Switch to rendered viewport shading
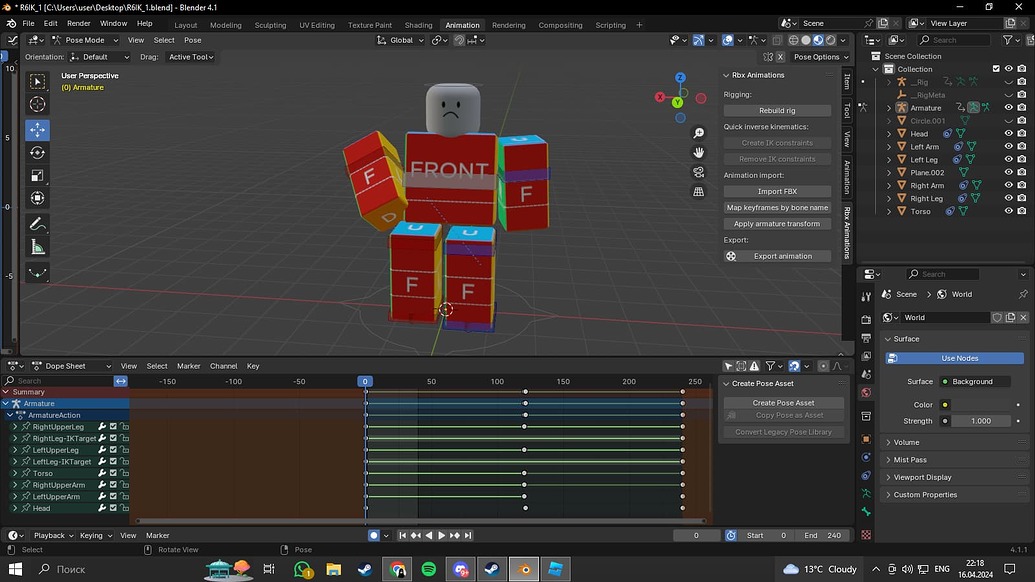 pyautogui.click(x=831, y=40)
